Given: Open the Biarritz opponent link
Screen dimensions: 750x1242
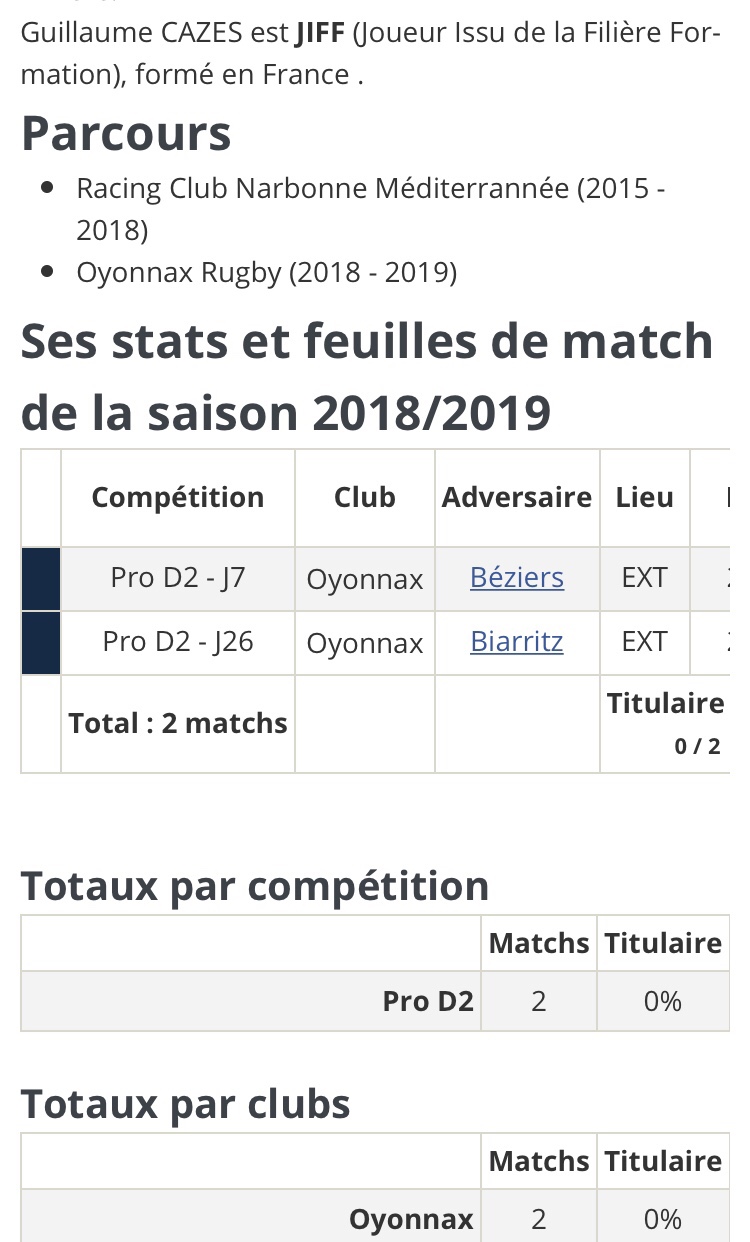Looking at the screenshot, I should [x=517, y=642].
